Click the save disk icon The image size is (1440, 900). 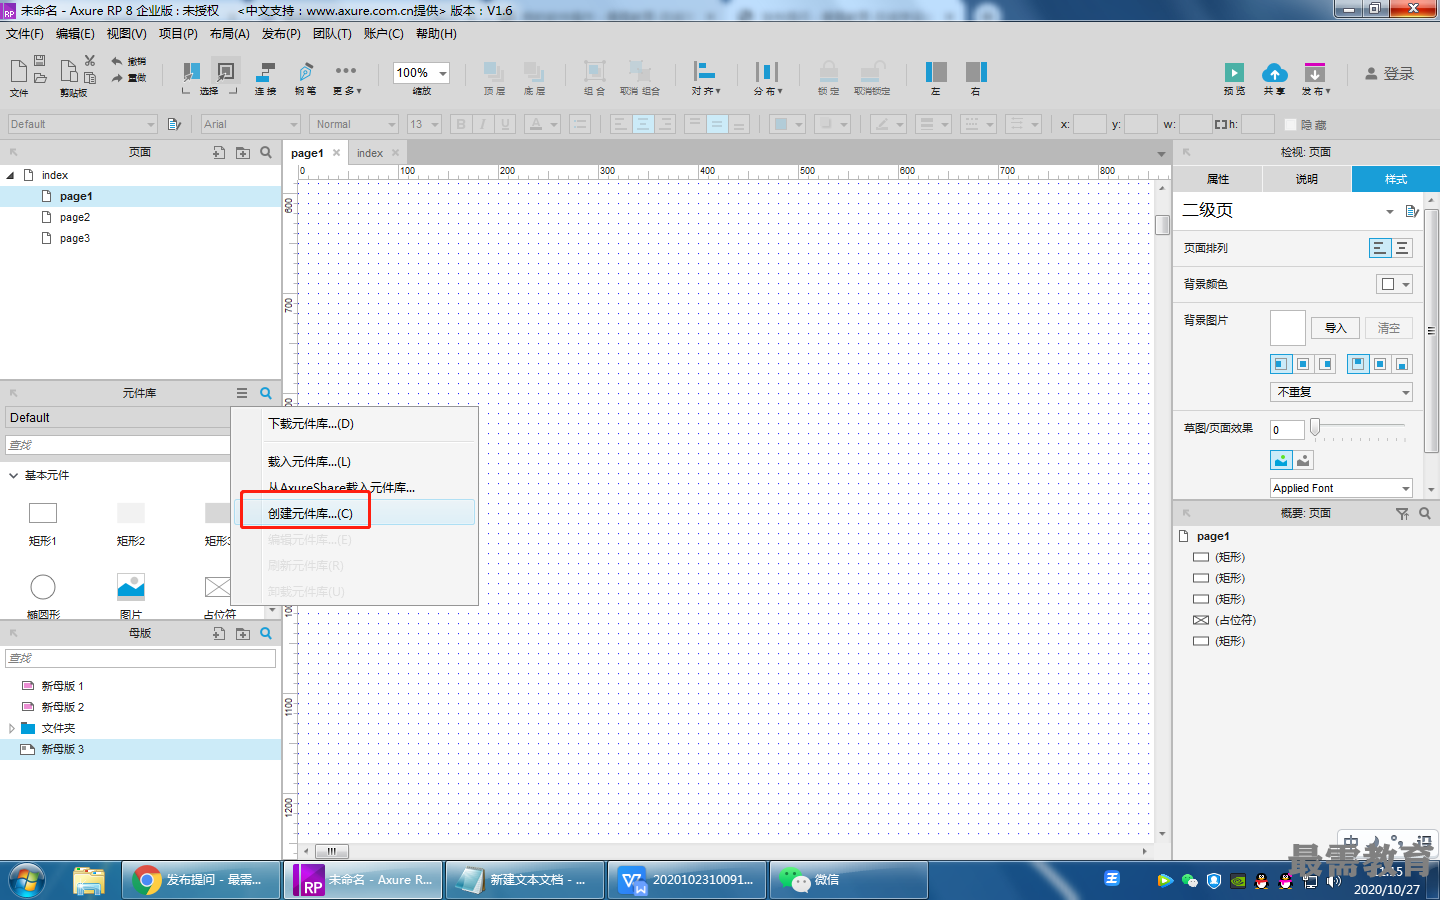[x=40, y=61]
